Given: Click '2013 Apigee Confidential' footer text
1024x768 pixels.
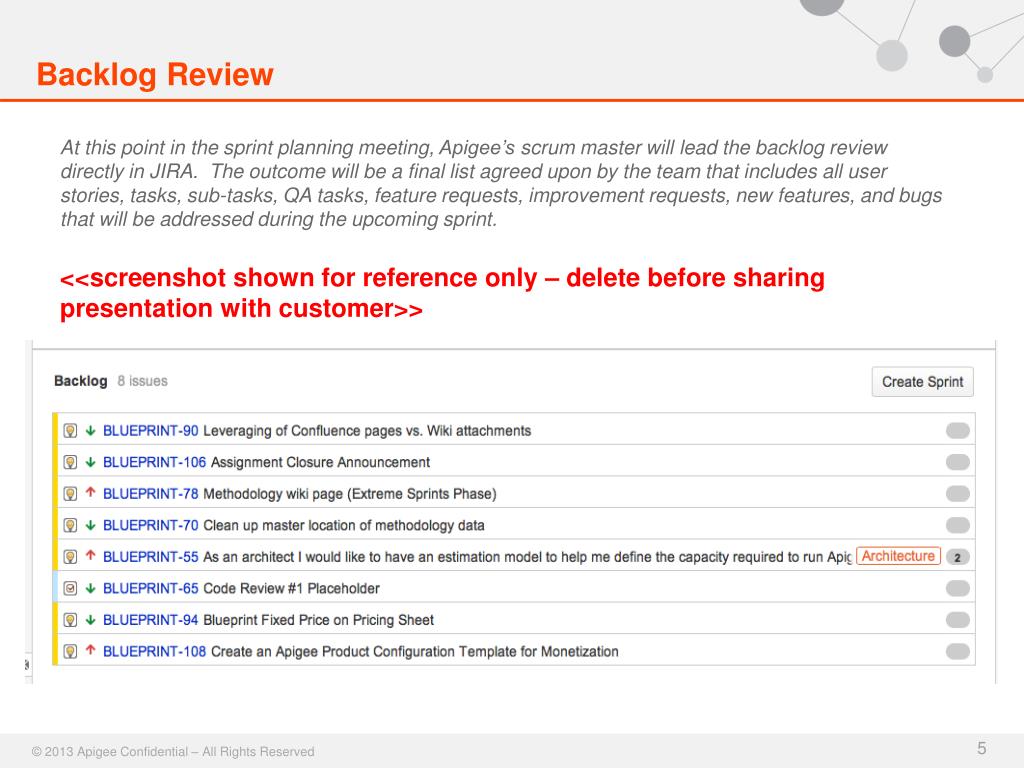Looking at the screenshot, I should coord(173,752).
